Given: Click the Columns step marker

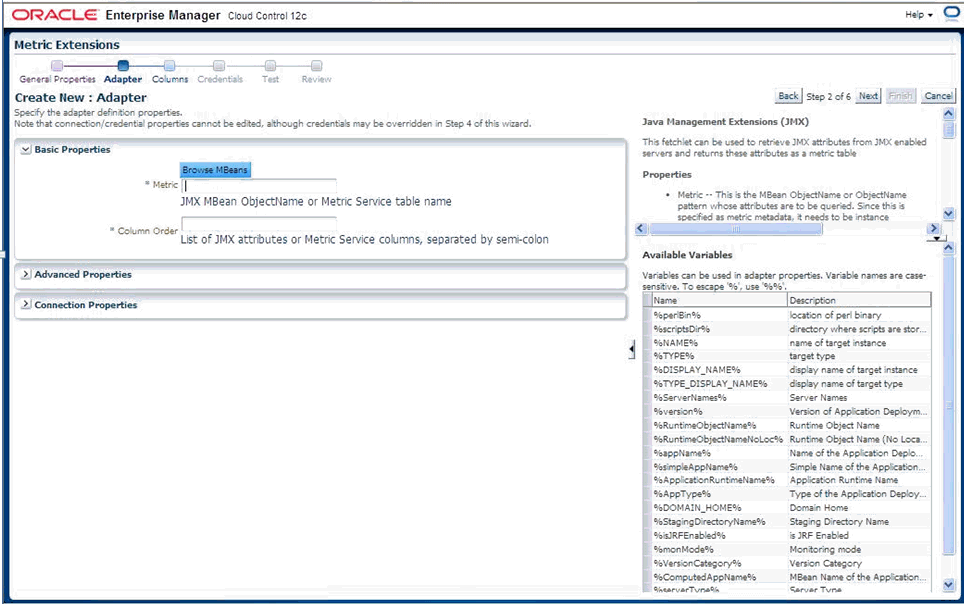Looking at the screenshot, I should click(x=170, y=65).
